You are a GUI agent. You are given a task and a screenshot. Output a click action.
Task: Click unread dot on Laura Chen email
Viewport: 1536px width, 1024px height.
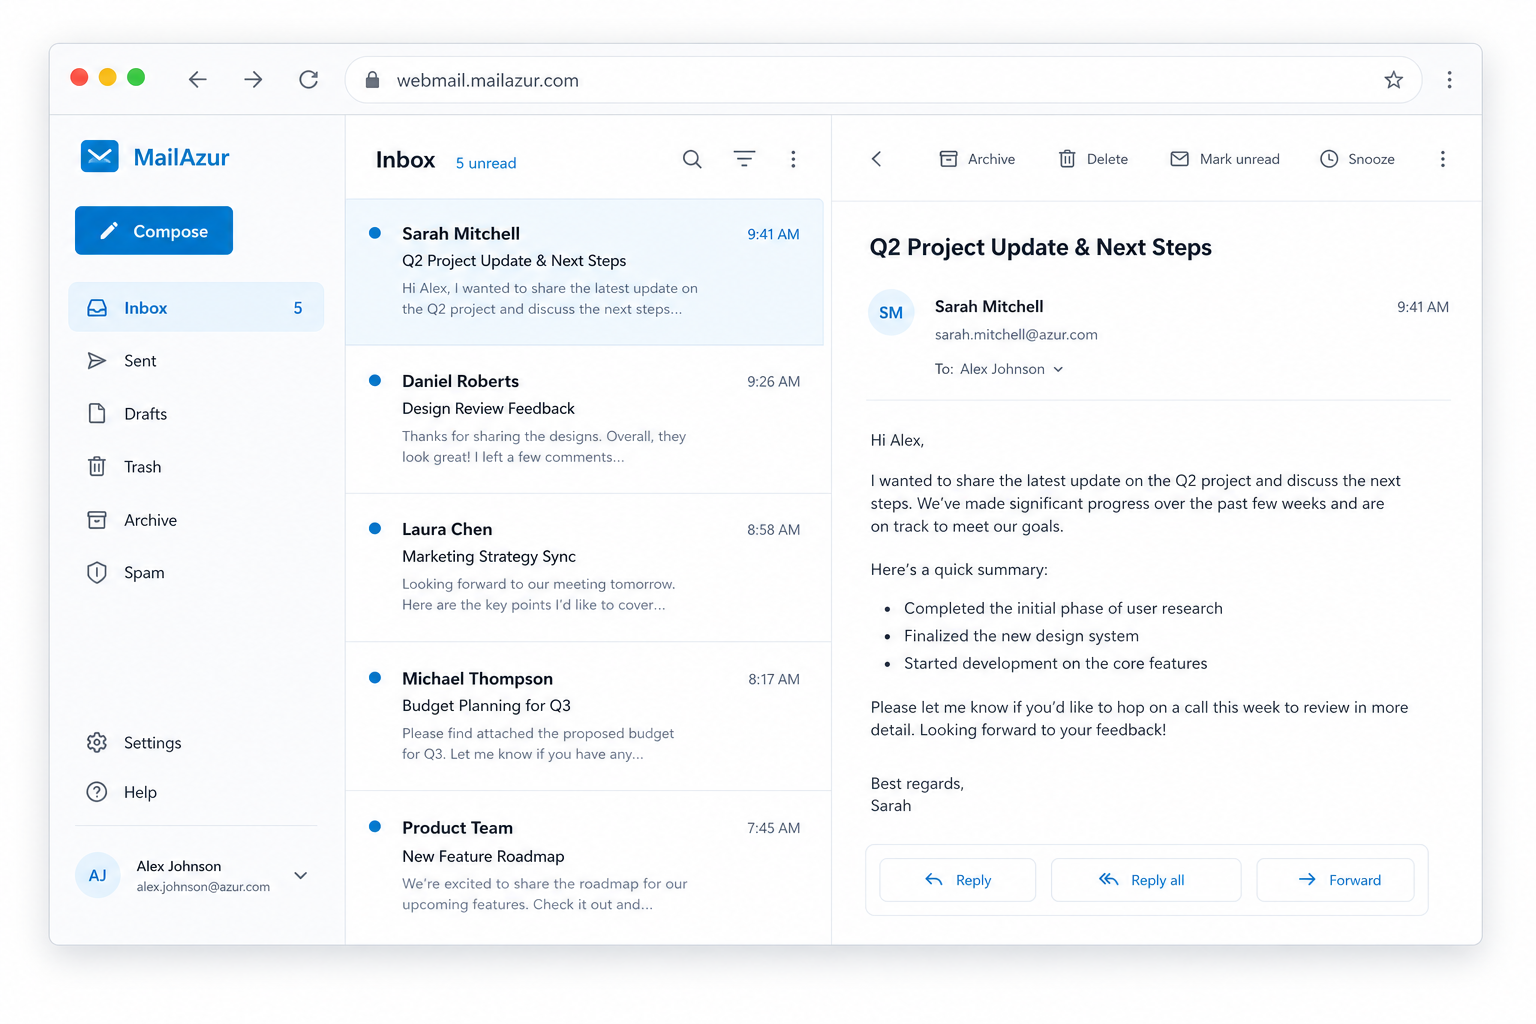coord(375,528)
